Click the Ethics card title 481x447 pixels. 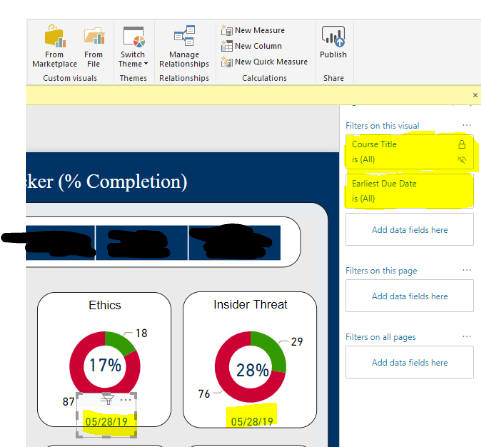[105, 305]
